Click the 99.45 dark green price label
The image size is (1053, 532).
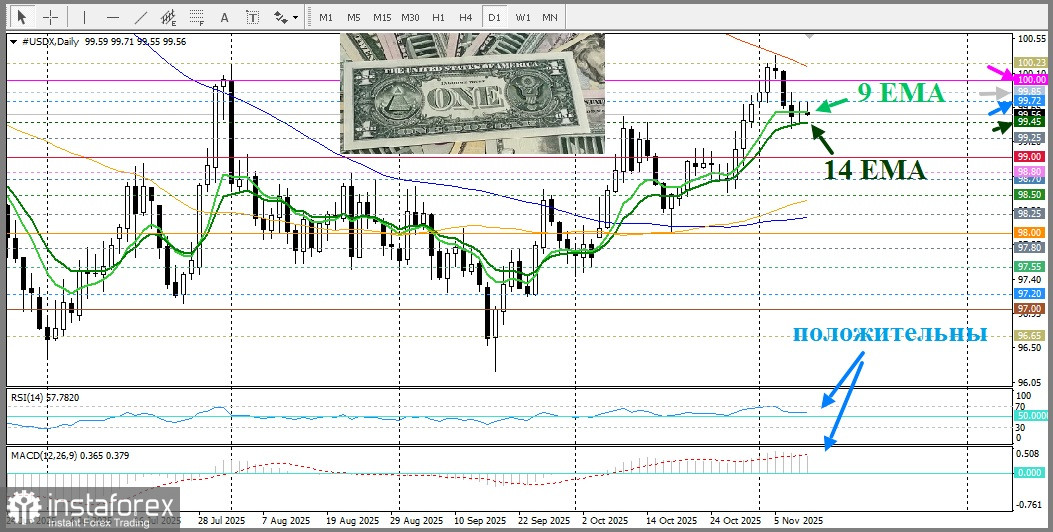pyautogui.click(x=1029, y=122)
